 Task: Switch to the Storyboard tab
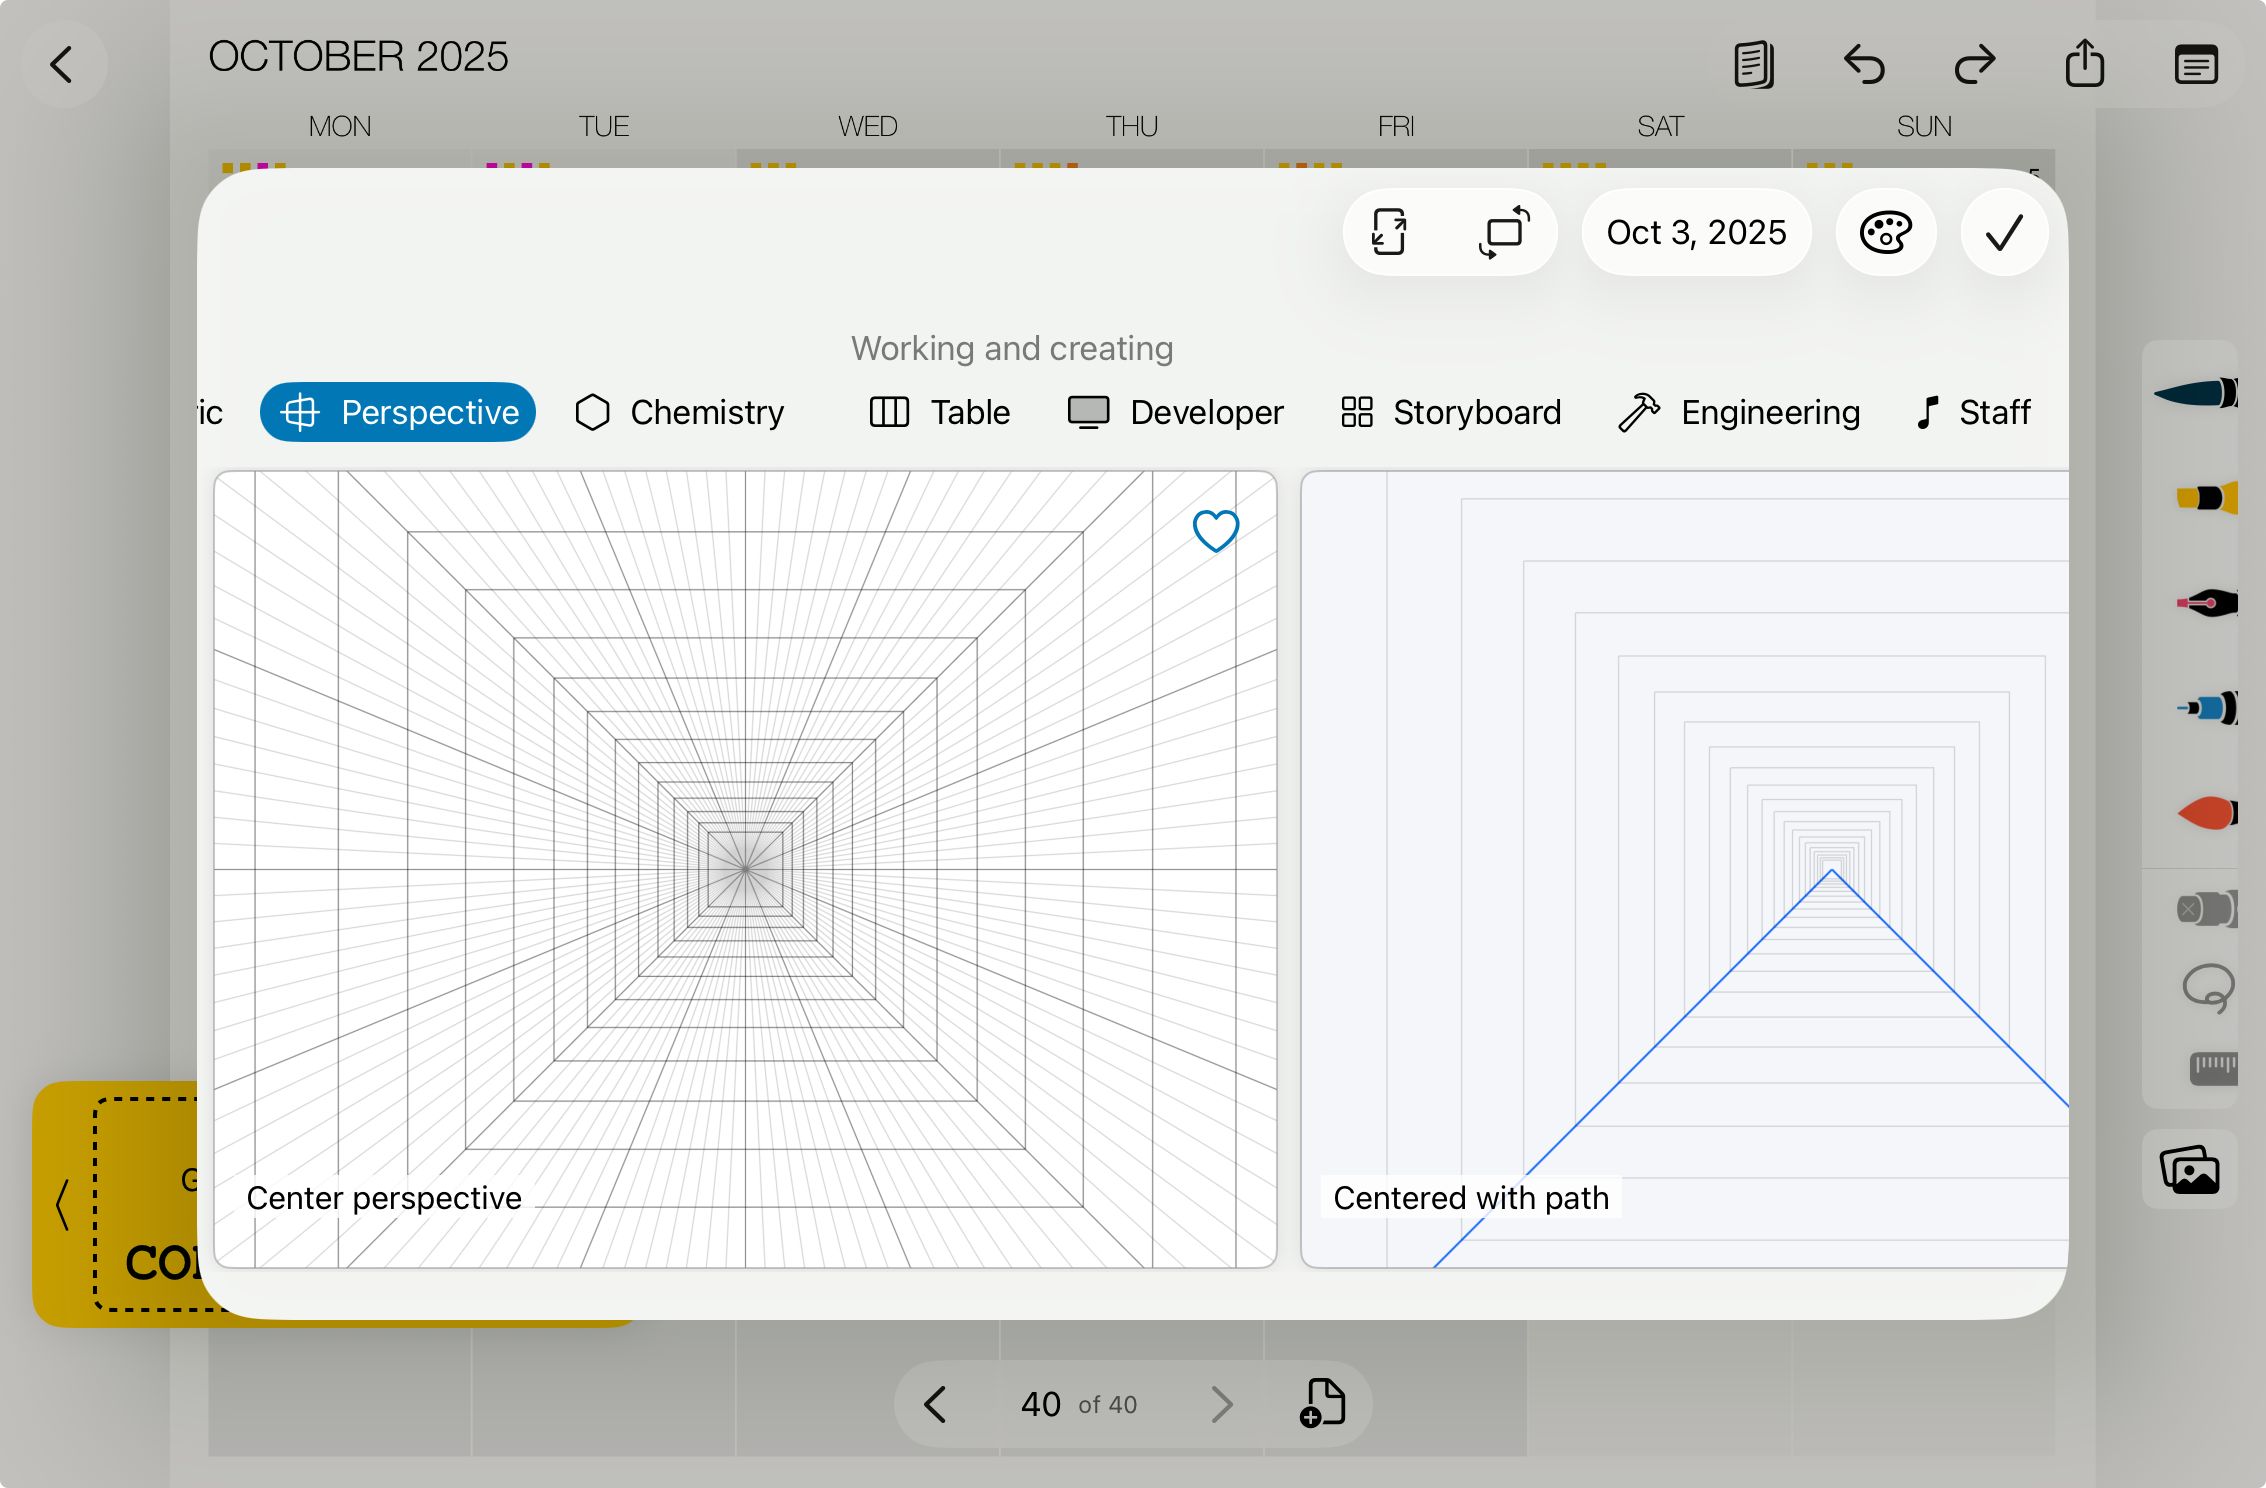pyautogui.click(x=1451, y=412)
